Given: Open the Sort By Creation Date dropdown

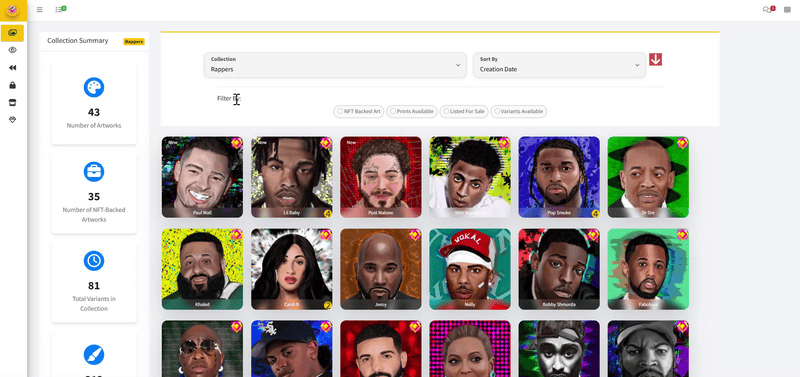Looking at the screenshot, I should point(559,65).
